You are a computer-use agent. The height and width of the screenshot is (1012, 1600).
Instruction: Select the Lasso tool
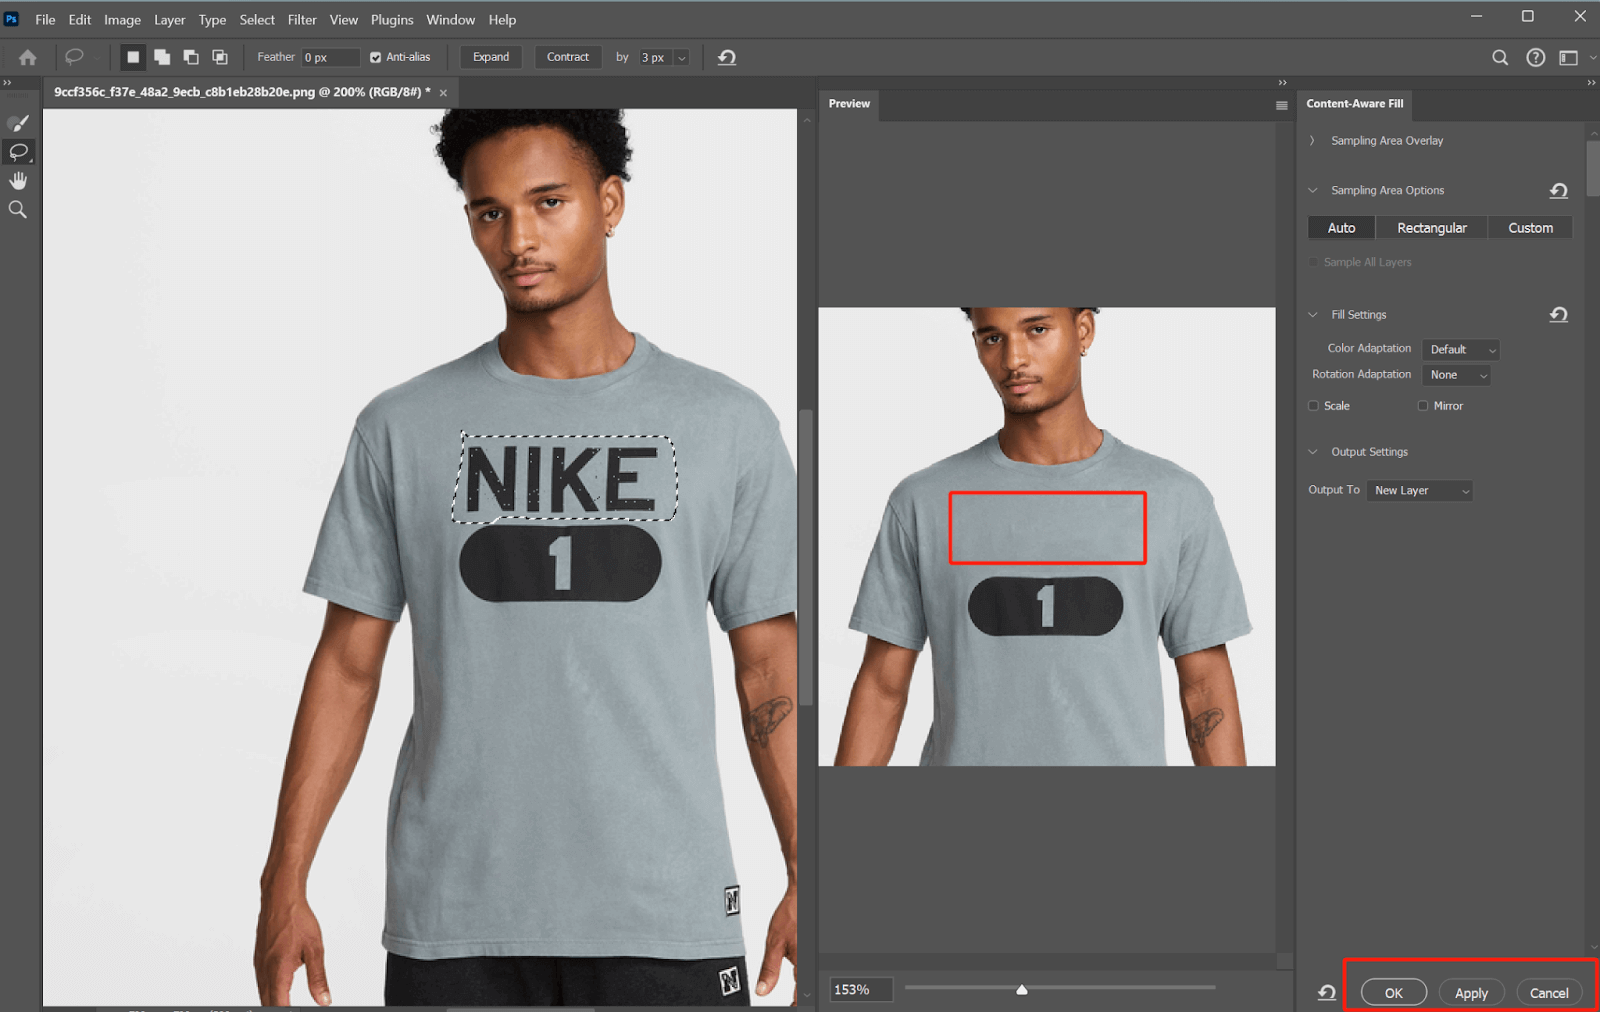[x=18, y=152]
